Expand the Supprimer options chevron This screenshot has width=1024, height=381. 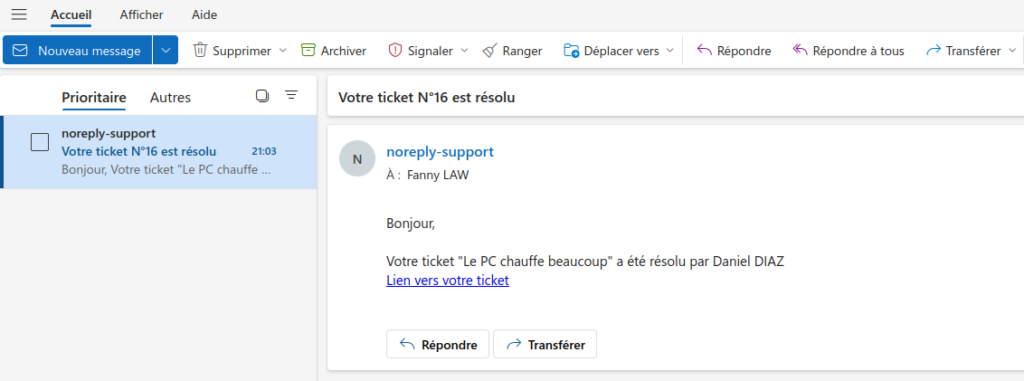point(283,50)
